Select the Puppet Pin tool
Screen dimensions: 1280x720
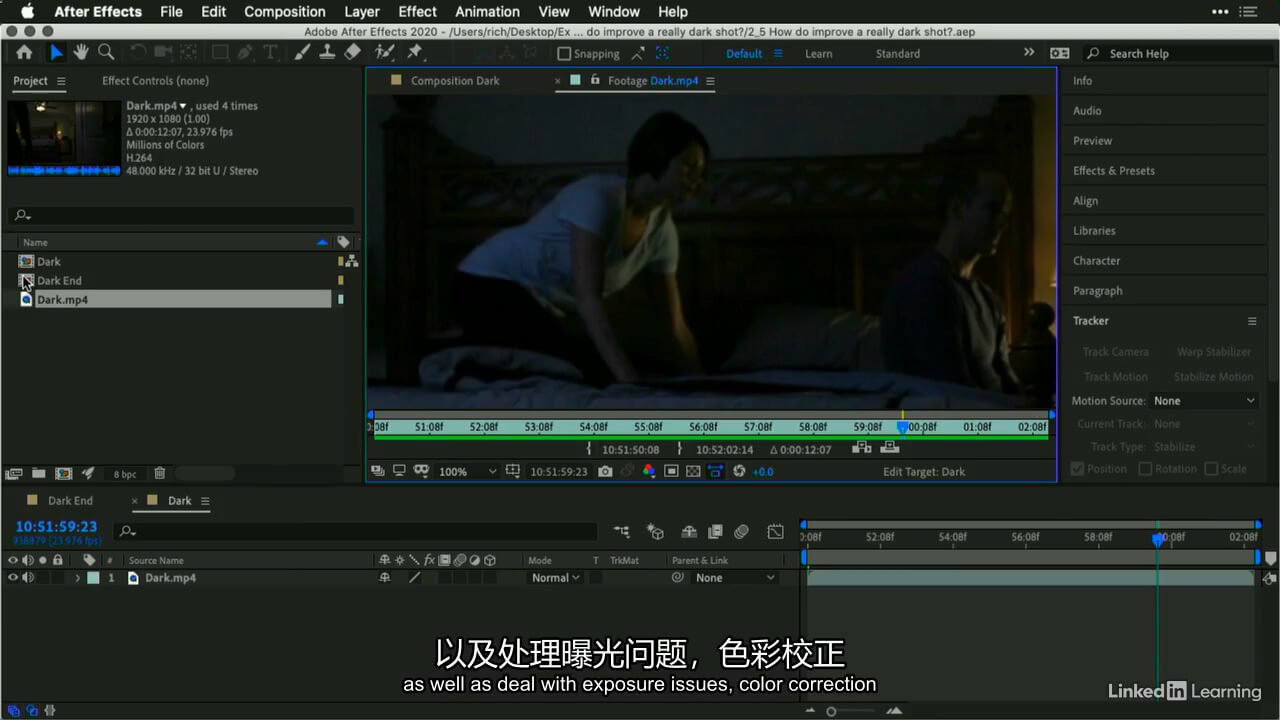pos(415,53)
